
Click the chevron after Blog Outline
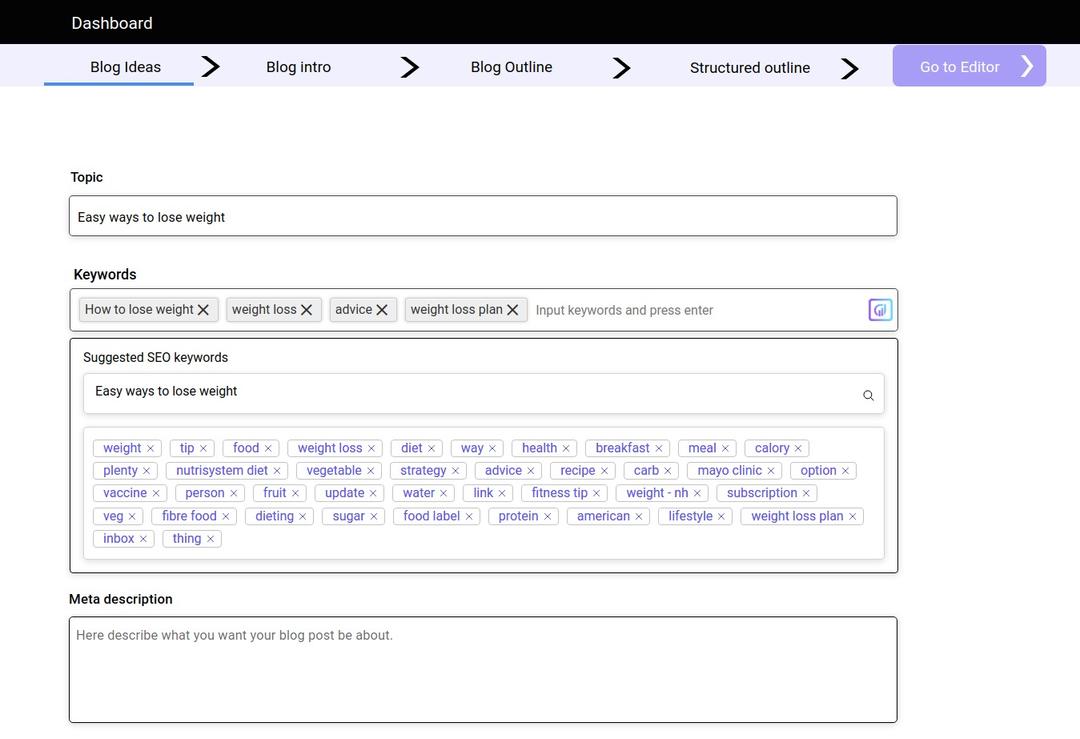pyautogui.click(x=621, y=67)
